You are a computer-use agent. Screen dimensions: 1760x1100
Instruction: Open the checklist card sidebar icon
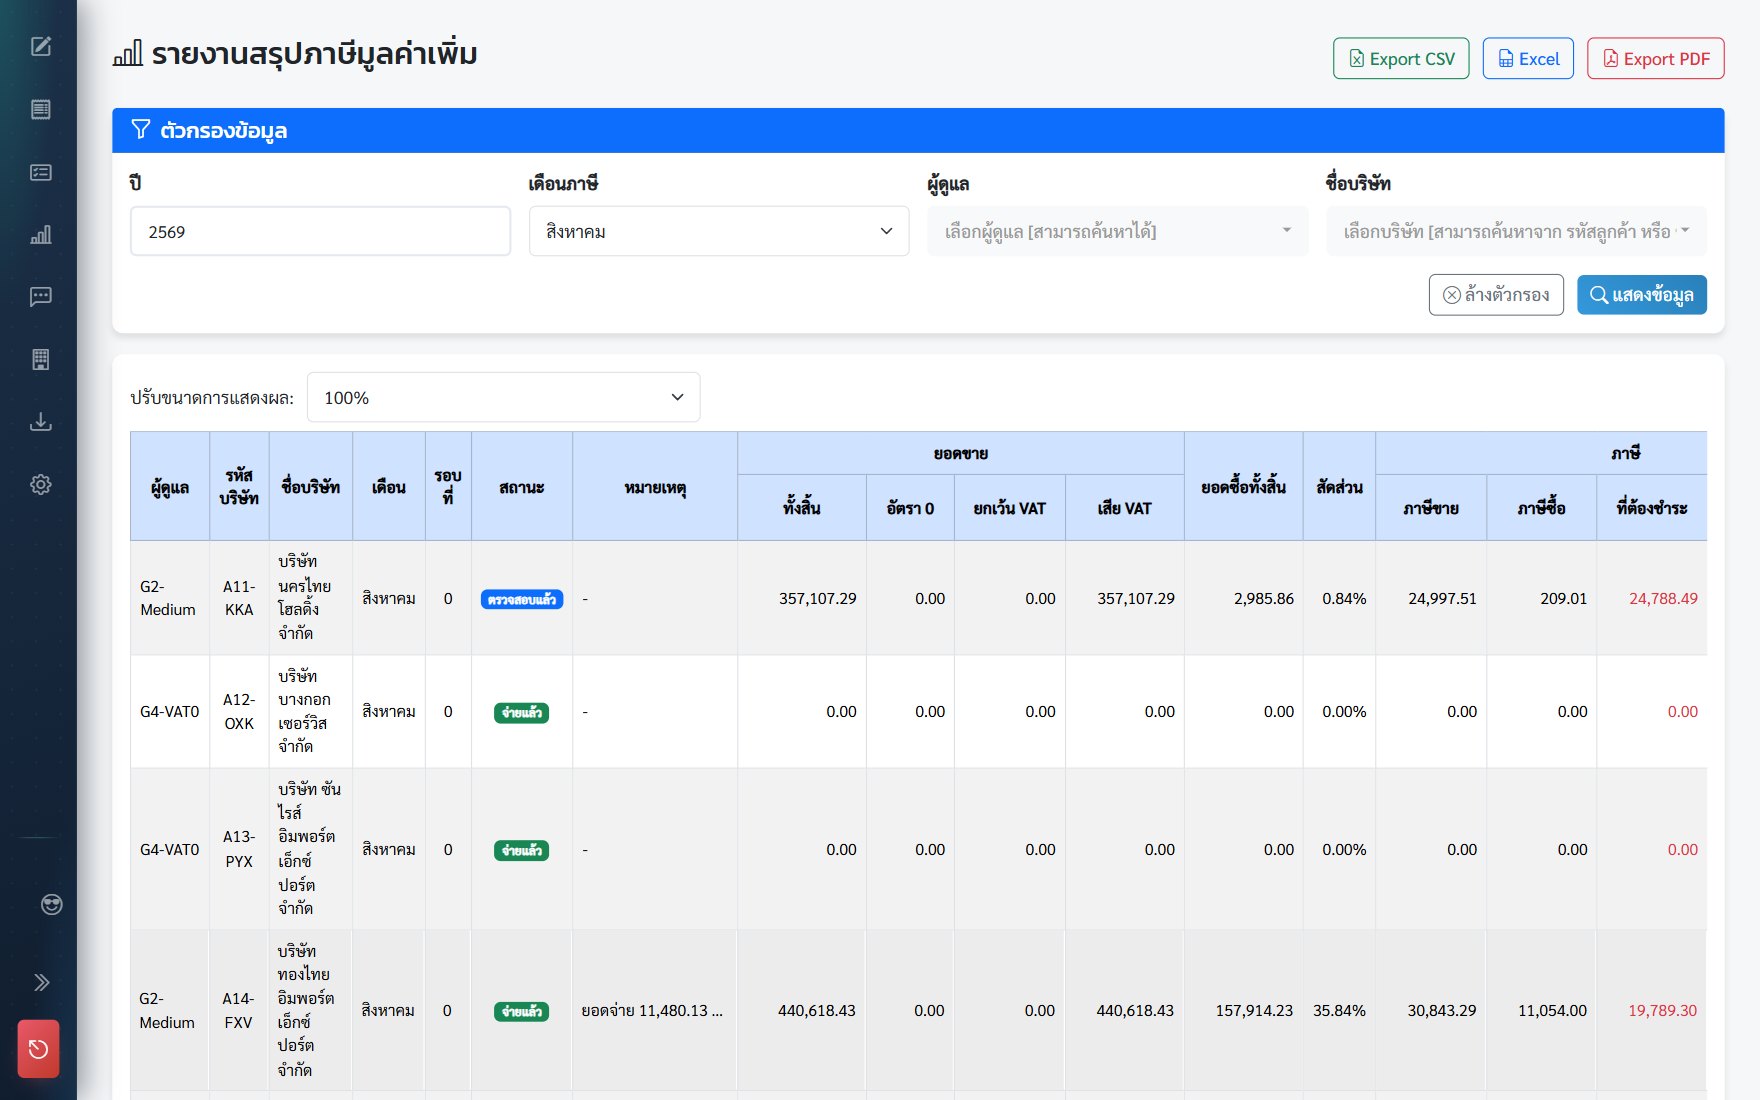(x=41, y=172)
